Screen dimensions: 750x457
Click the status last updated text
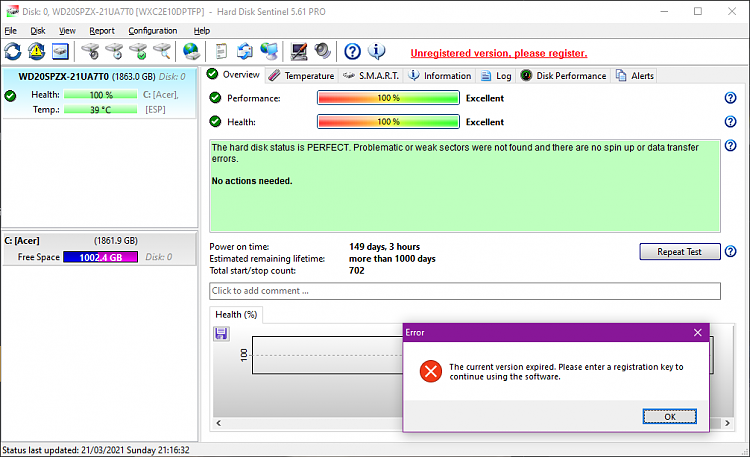pyautogui.click(x=96, y=450)
